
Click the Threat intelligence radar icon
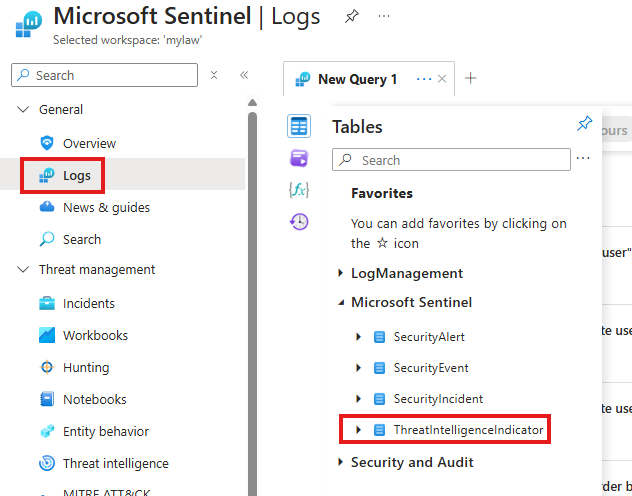[x=47, y=463]
